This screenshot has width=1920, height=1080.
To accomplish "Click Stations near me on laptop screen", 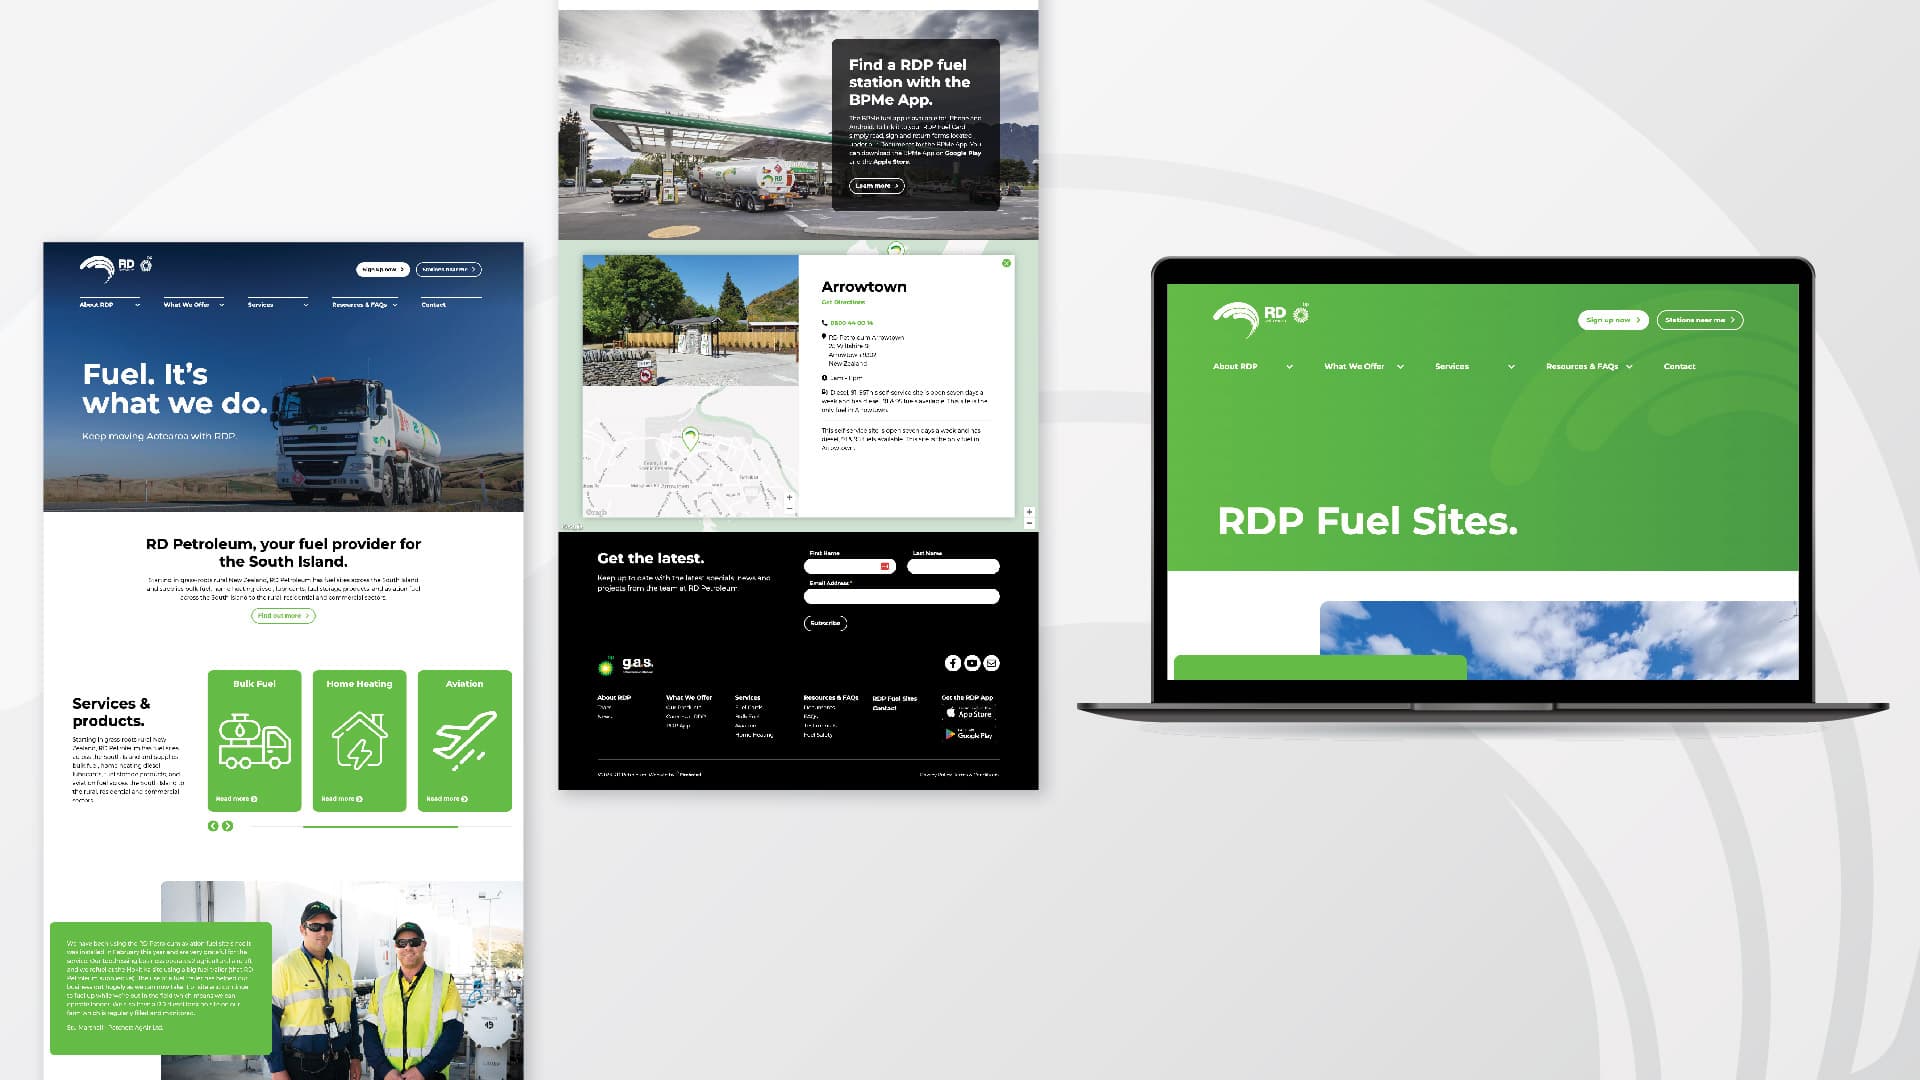I will (x=1699, y=320).
